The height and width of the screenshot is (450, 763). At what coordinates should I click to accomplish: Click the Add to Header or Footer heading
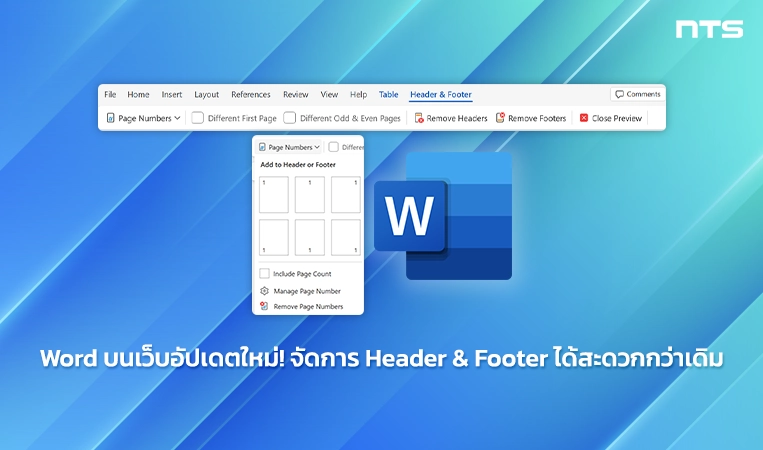pyautogui.click(x=298, y=164)
